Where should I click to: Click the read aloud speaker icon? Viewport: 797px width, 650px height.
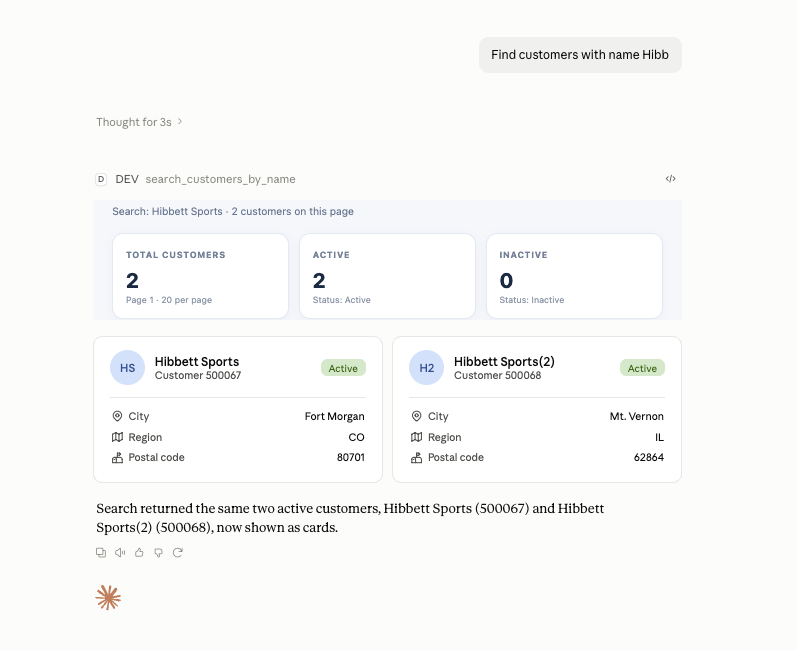[x=120, y=552]
